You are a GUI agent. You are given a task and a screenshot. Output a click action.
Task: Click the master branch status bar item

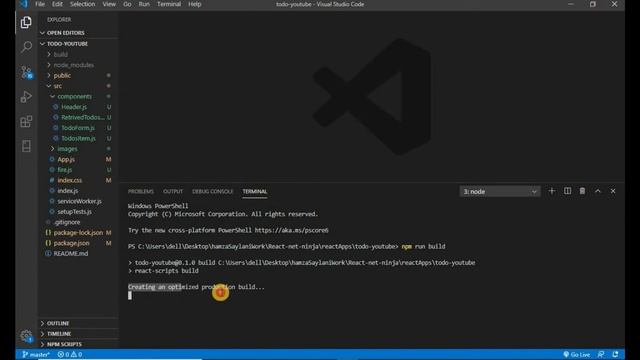pos(36,354)
